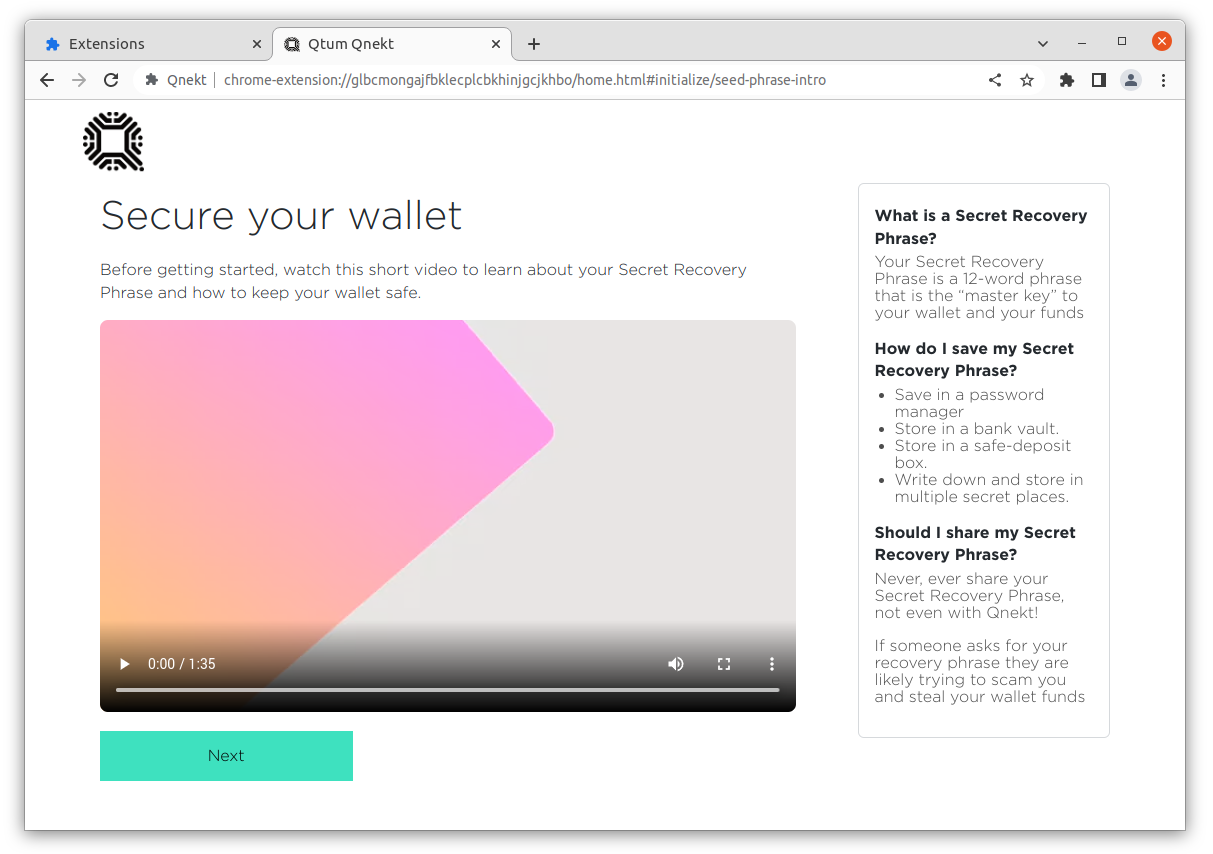Close the Qtum Qnekt tab
Screen dimensions: 1213x854
[496, 44]
